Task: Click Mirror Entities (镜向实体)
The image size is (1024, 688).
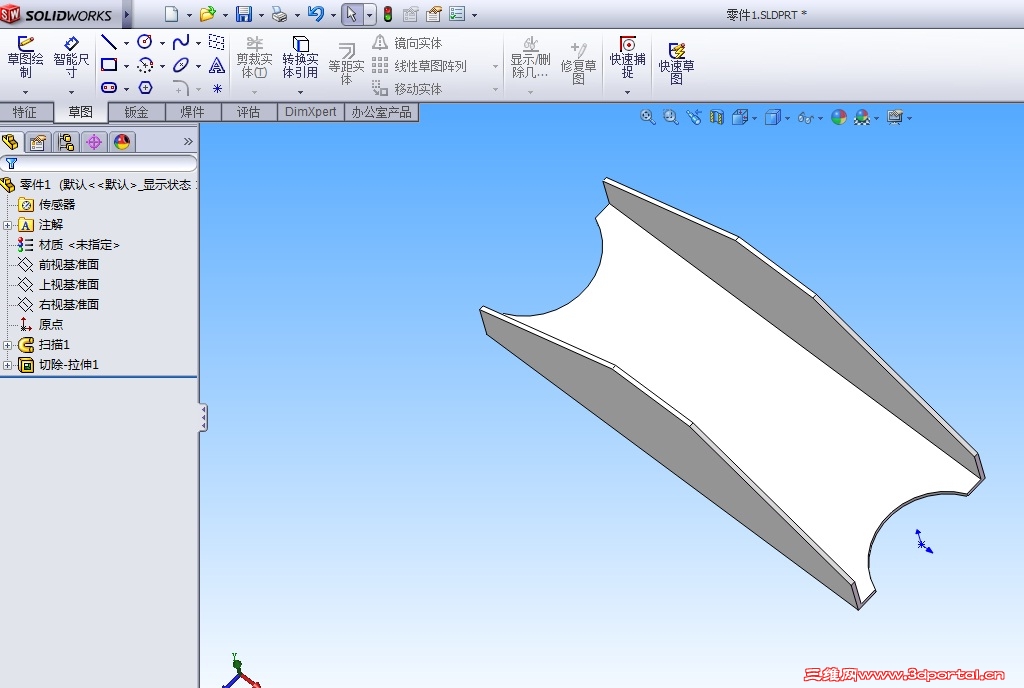Action: coord(408,43)
